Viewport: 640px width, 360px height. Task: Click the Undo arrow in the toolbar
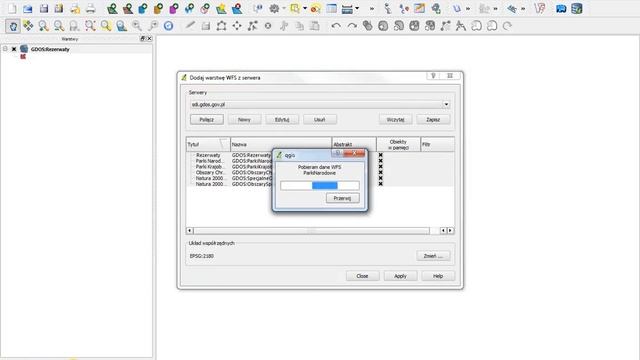pos(336,26)
